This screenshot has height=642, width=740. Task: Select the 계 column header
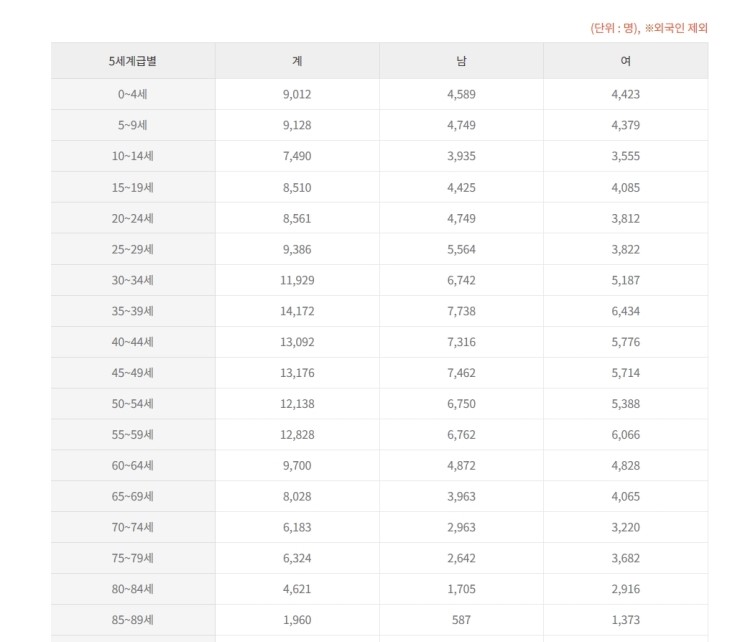click(x=297, y=61)
